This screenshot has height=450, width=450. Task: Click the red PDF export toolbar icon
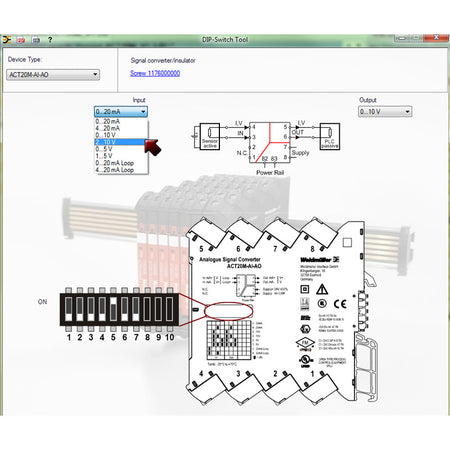click(x=21, y=40)
